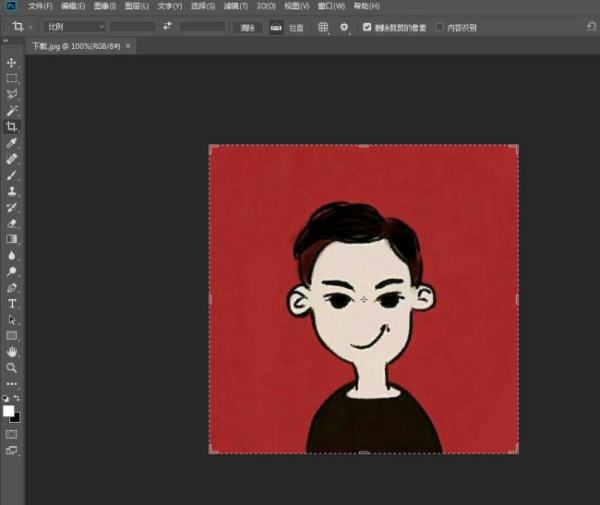Switch to the Hand tool
This screenshot has width=600, height=505.
(x=12, y=352)
